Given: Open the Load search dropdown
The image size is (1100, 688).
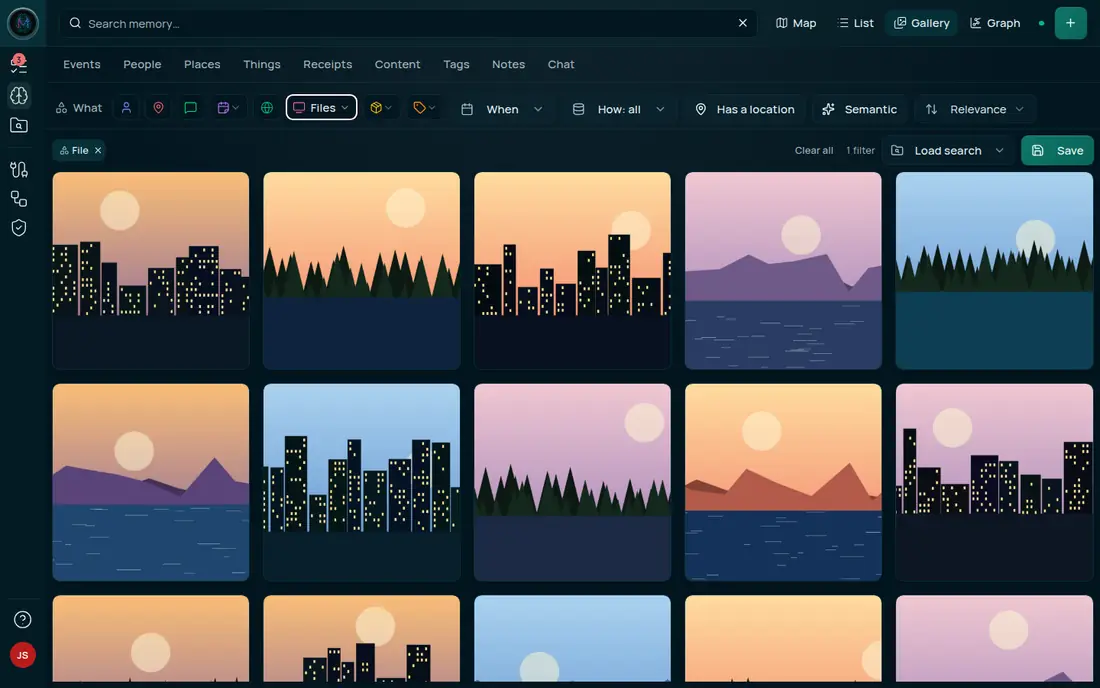Looking at the screenshot, I should coord(948,151).
